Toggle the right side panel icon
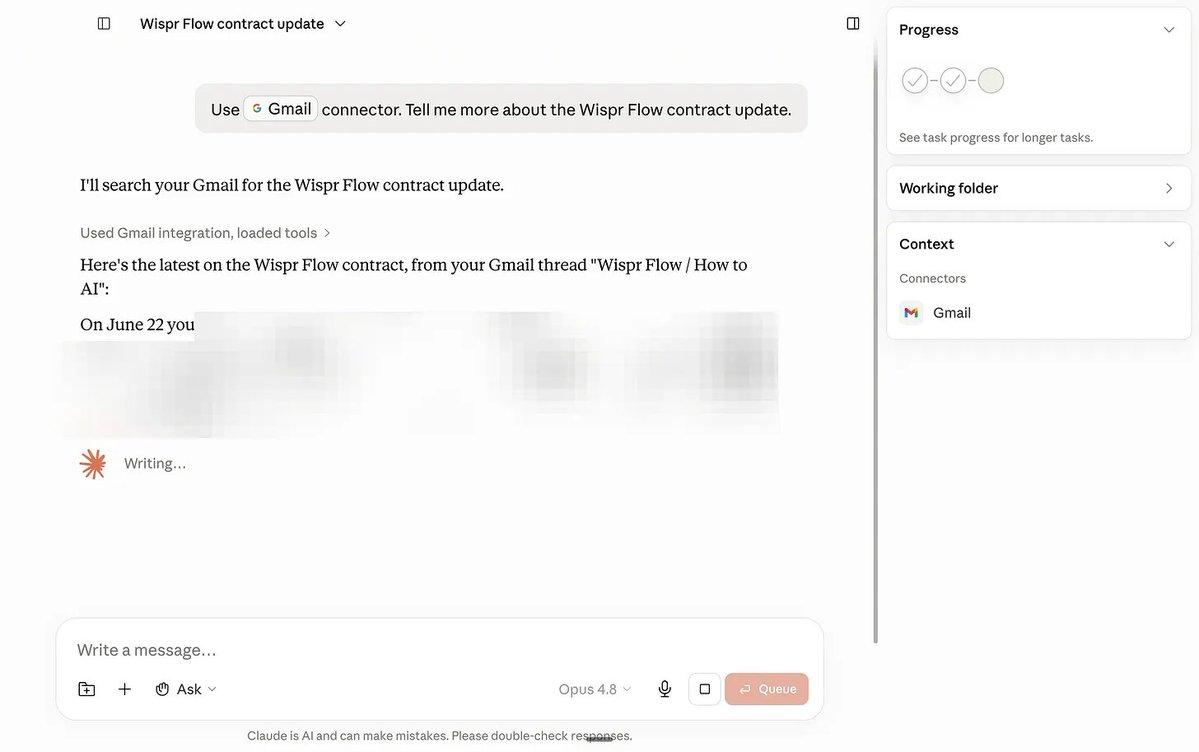Screen dimensions: 1199x752 pos(853,24)
